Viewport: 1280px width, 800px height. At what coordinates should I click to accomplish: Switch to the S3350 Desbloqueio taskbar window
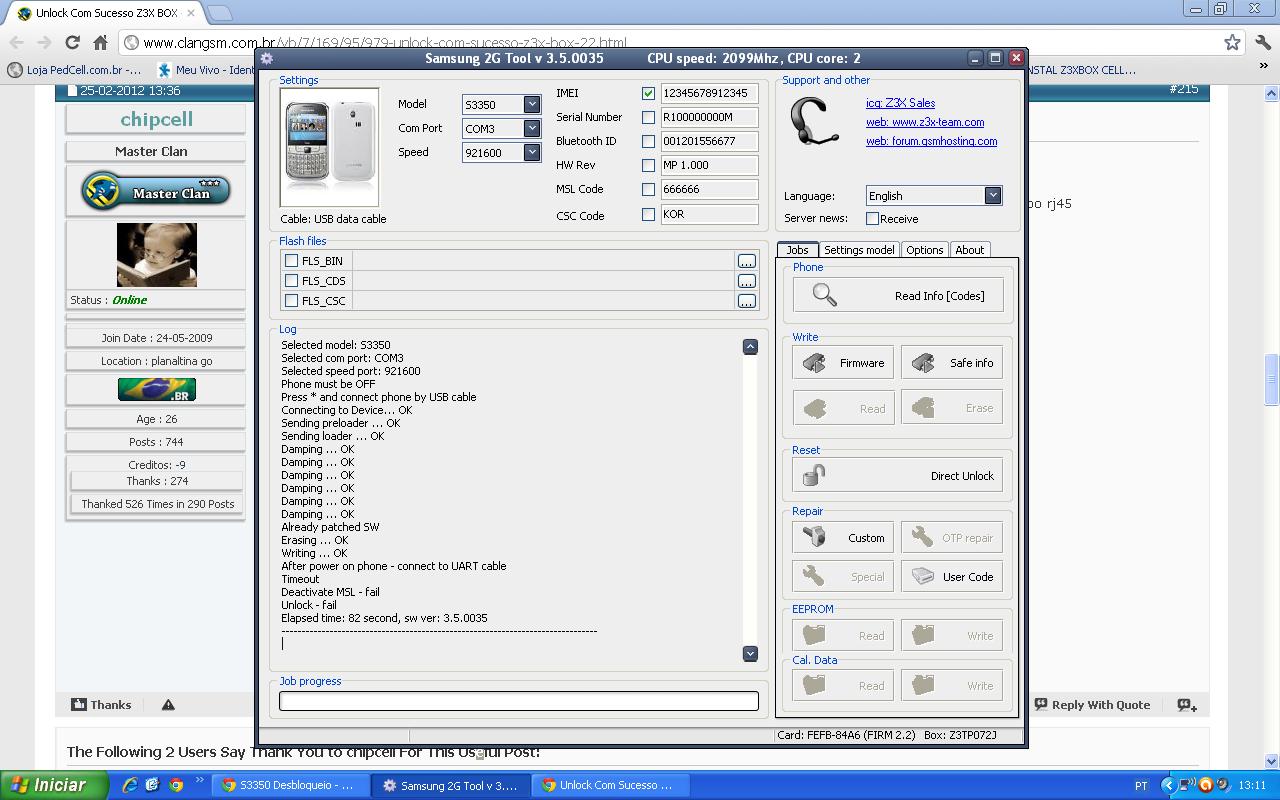pos(289,785)
